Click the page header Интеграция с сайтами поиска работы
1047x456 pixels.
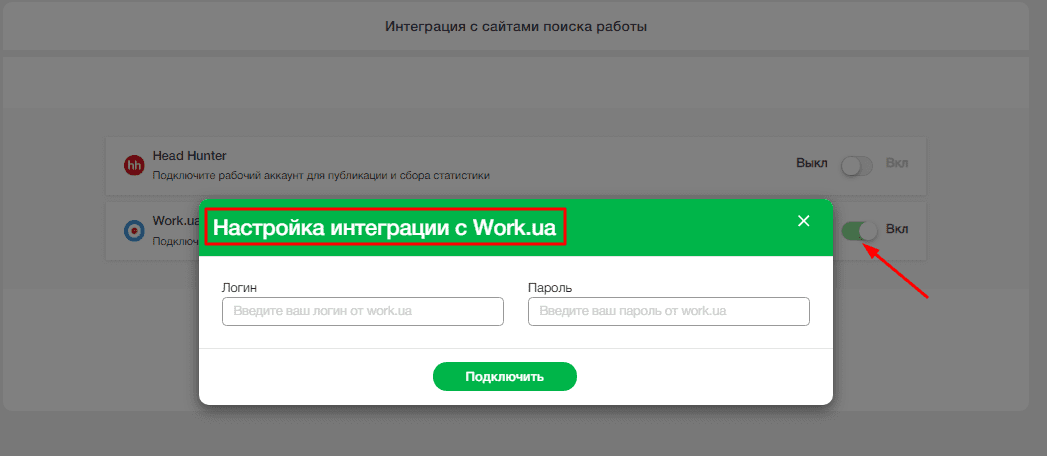(516, 26)
